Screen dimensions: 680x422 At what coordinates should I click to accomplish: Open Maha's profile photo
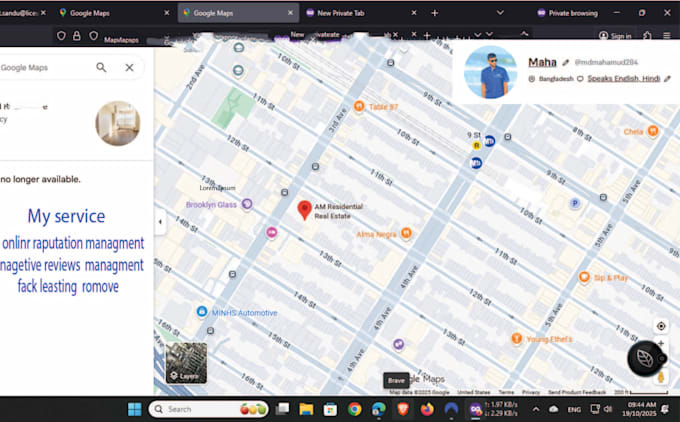coord(490,72)
